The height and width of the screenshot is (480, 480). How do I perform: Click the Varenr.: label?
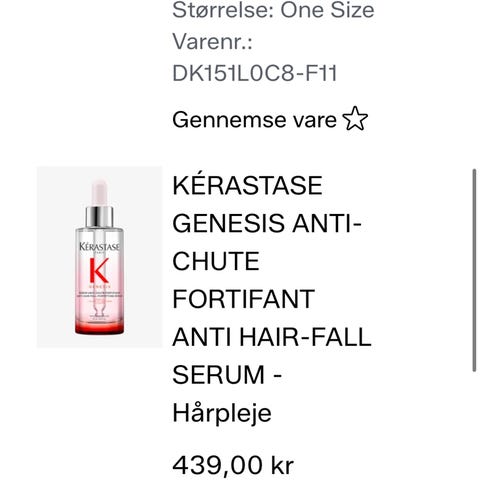[212, 42]
